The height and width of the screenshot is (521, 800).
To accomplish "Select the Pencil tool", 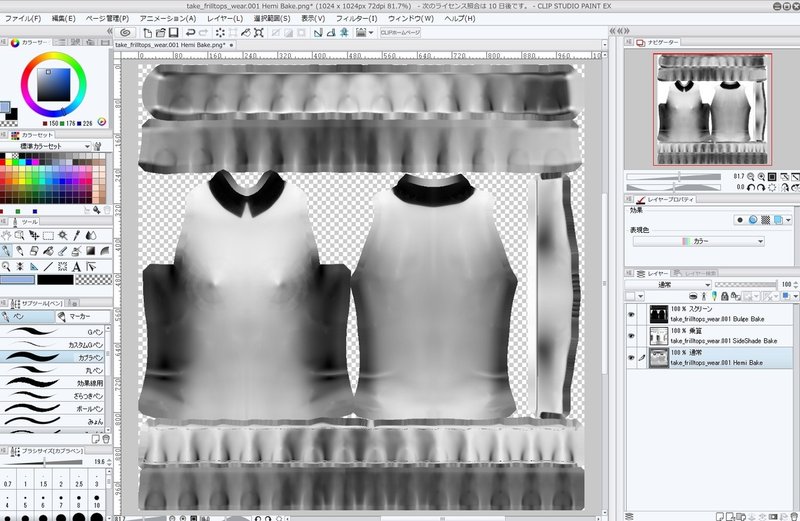I will point(19,251).
